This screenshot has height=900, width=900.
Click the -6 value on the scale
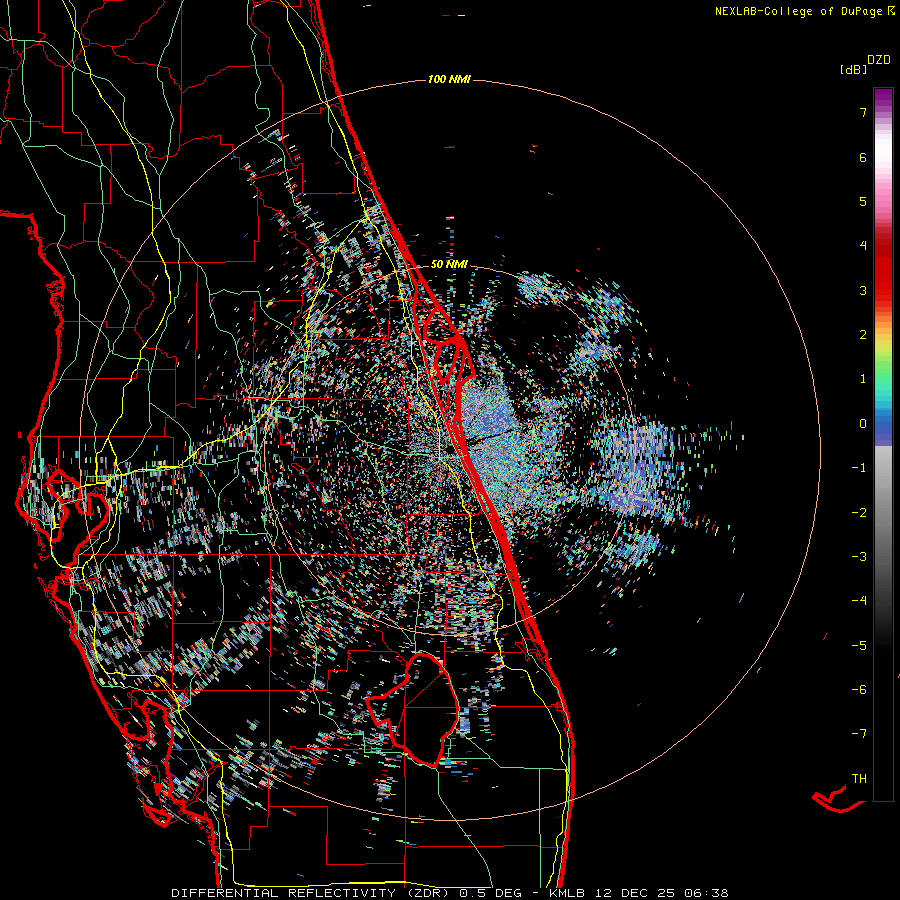859,690
